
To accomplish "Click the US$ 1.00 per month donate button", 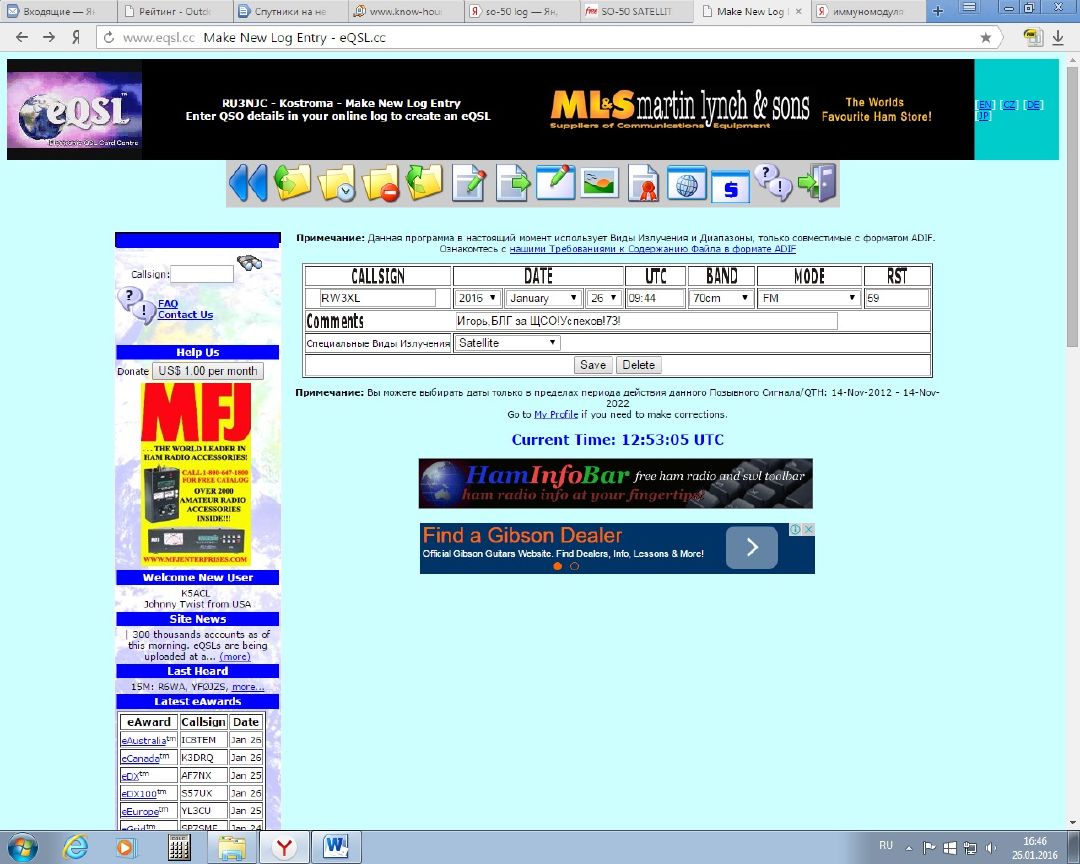I will click(x=207, y=371).
